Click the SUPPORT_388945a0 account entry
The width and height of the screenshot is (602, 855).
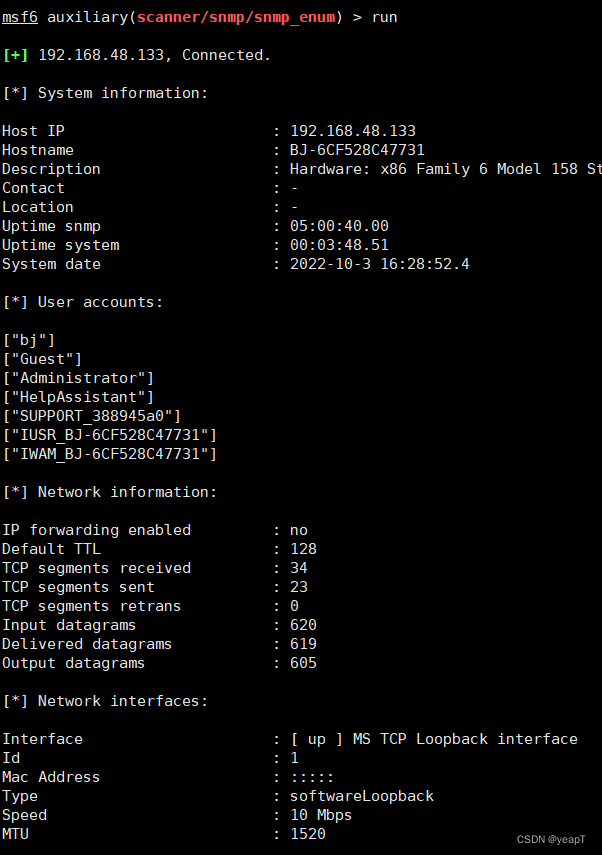point(92,416)
